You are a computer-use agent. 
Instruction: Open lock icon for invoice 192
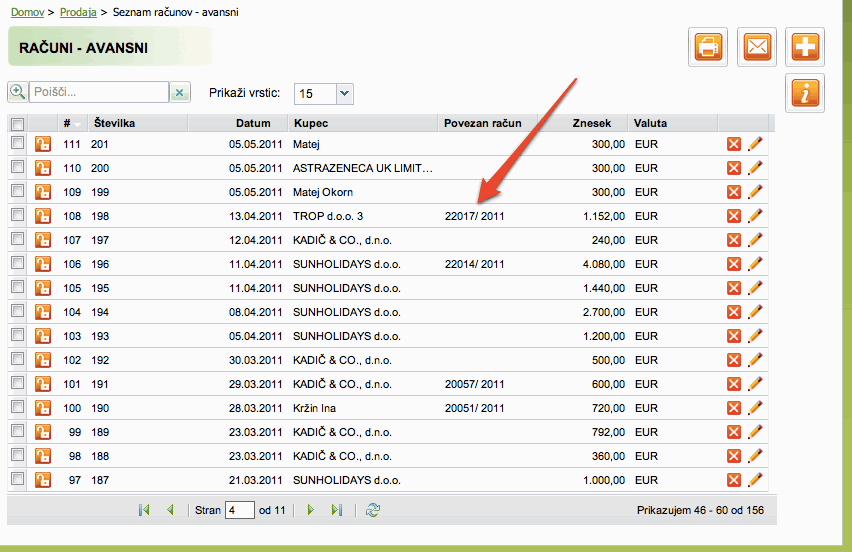click(43, 360)
